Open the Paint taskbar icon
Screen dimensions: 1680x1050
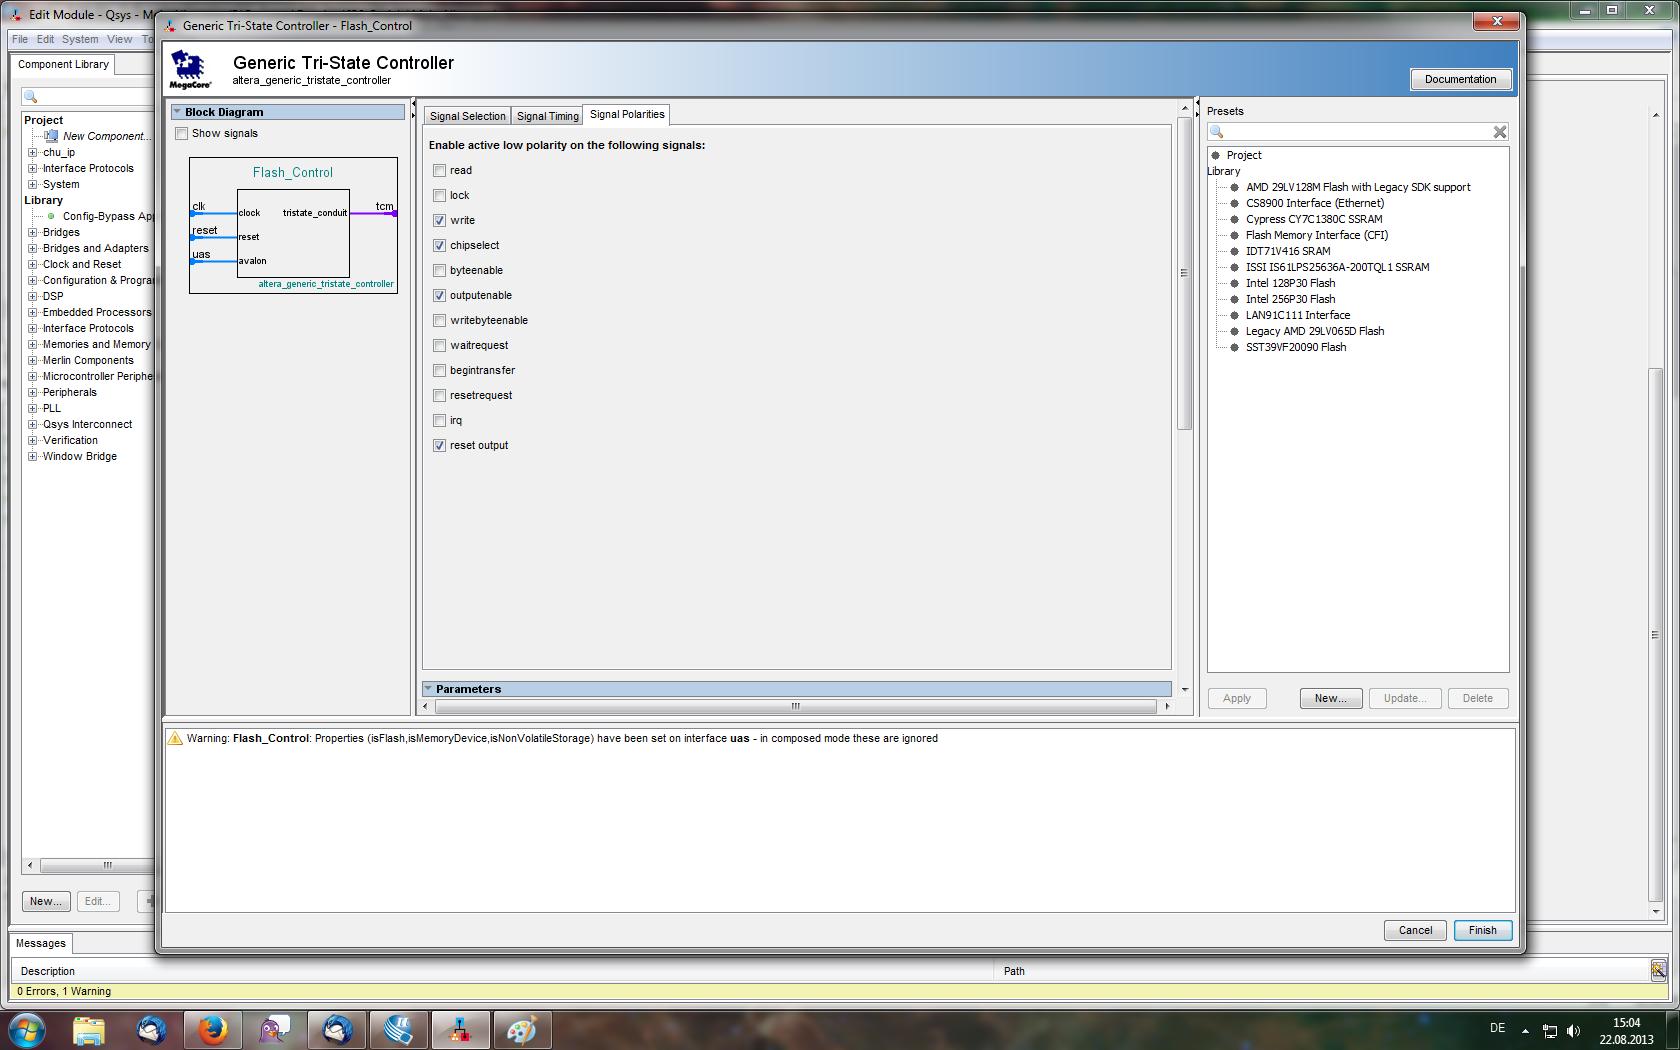click(x=521, y=1029)
